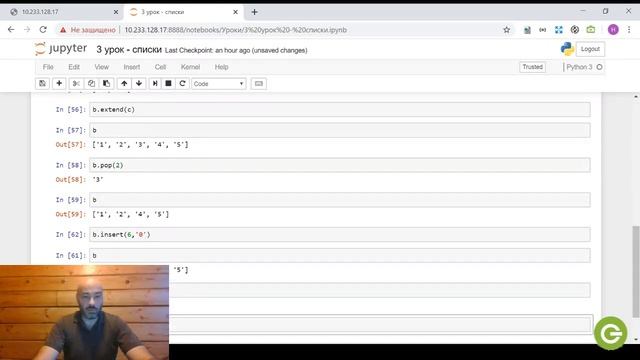Image resolution: width=640 pixels, height=360 pixels.
Task: Paste cells below icon
Action: coord(106,84)
